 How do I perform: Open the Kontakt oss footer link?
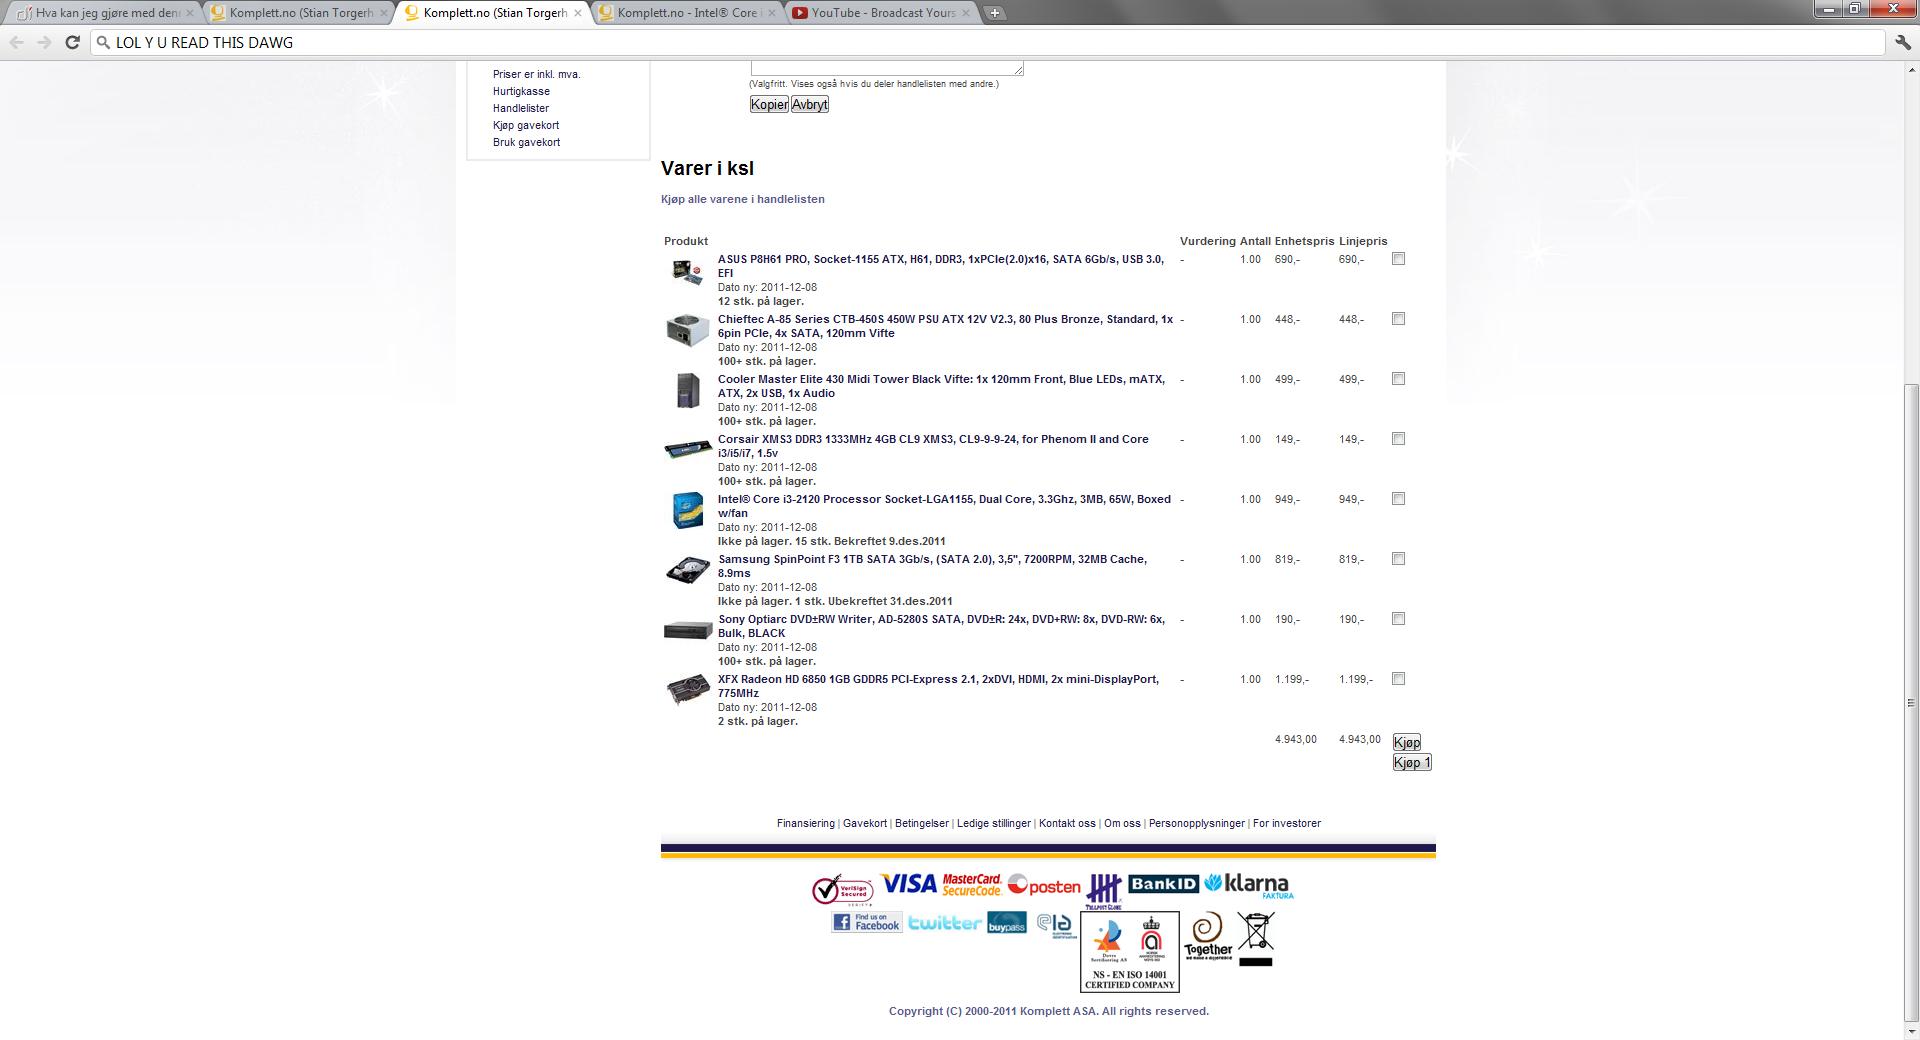[1067, 823]
